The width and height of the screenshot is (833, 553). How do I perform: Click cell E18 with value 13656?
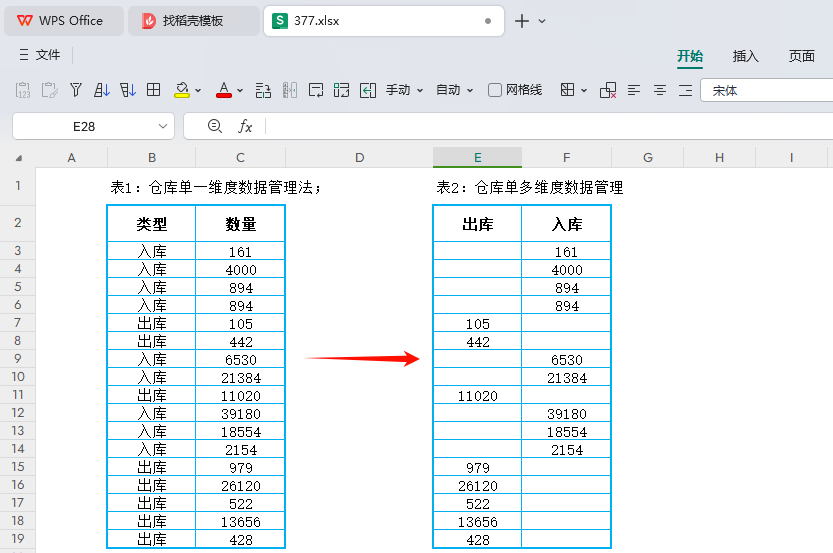coord(478,522)
